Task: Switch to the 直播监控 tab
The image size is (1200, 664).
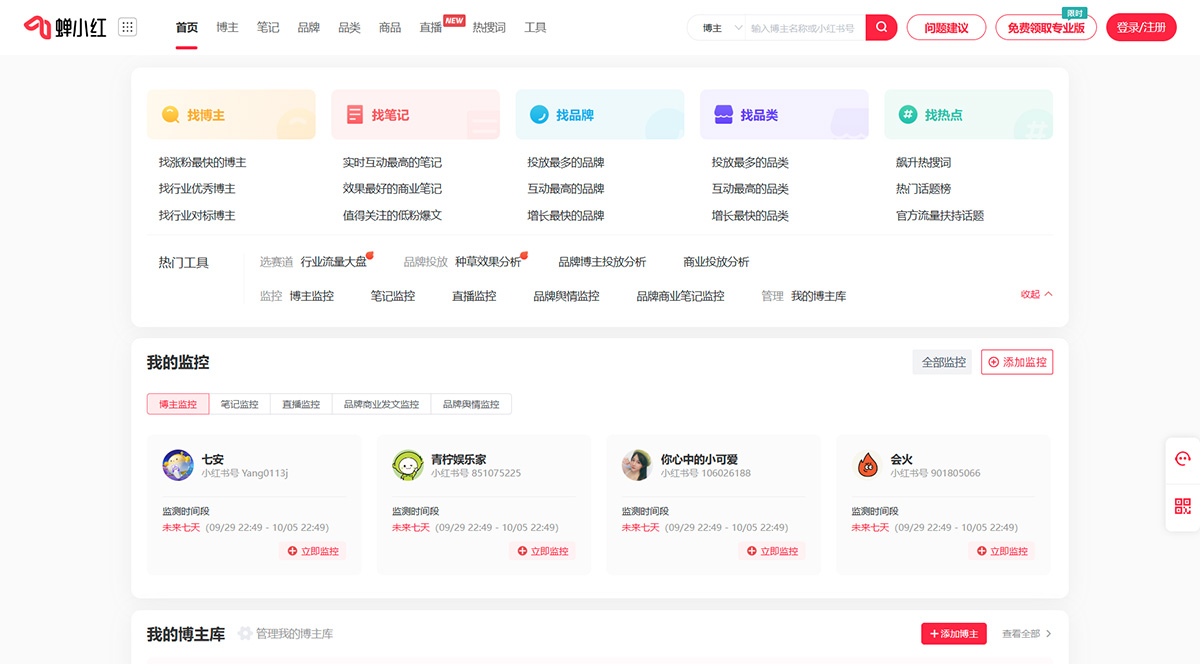Action: (x=301, y=403)
